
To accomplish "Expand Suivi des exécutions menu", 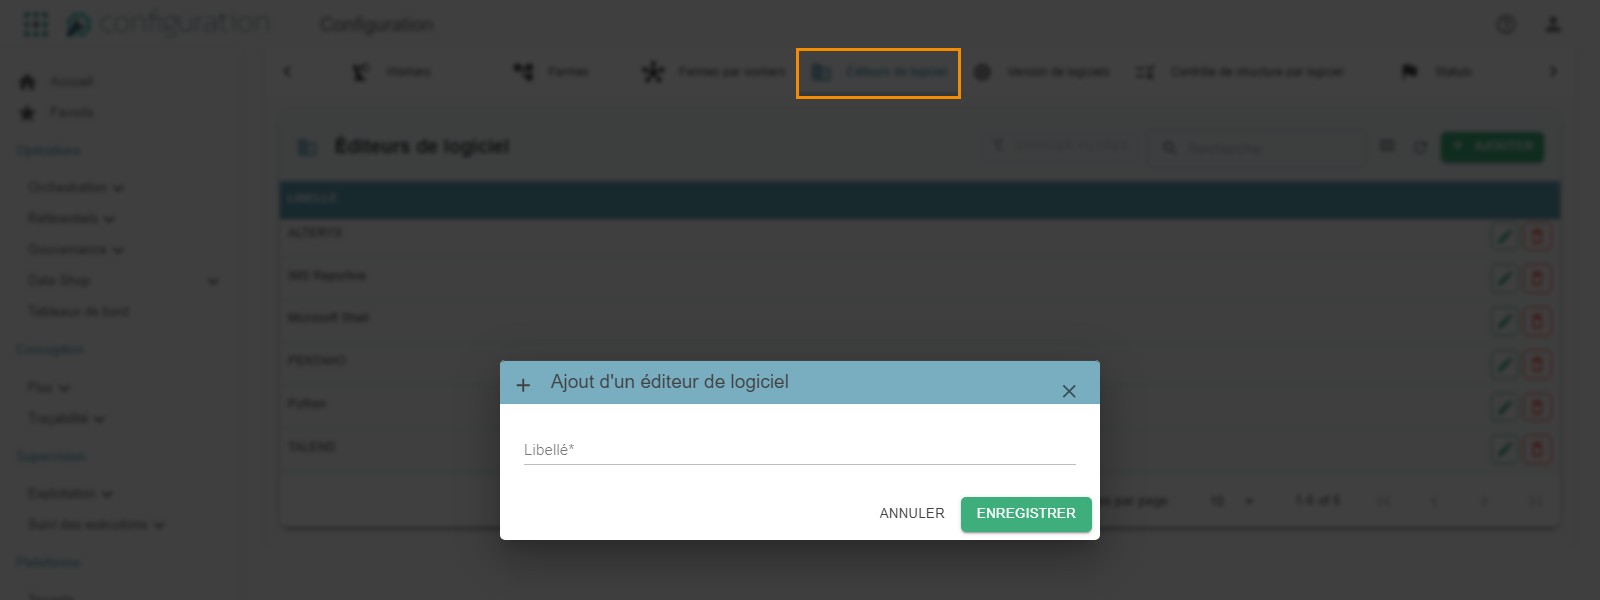I will click(96, 525).
